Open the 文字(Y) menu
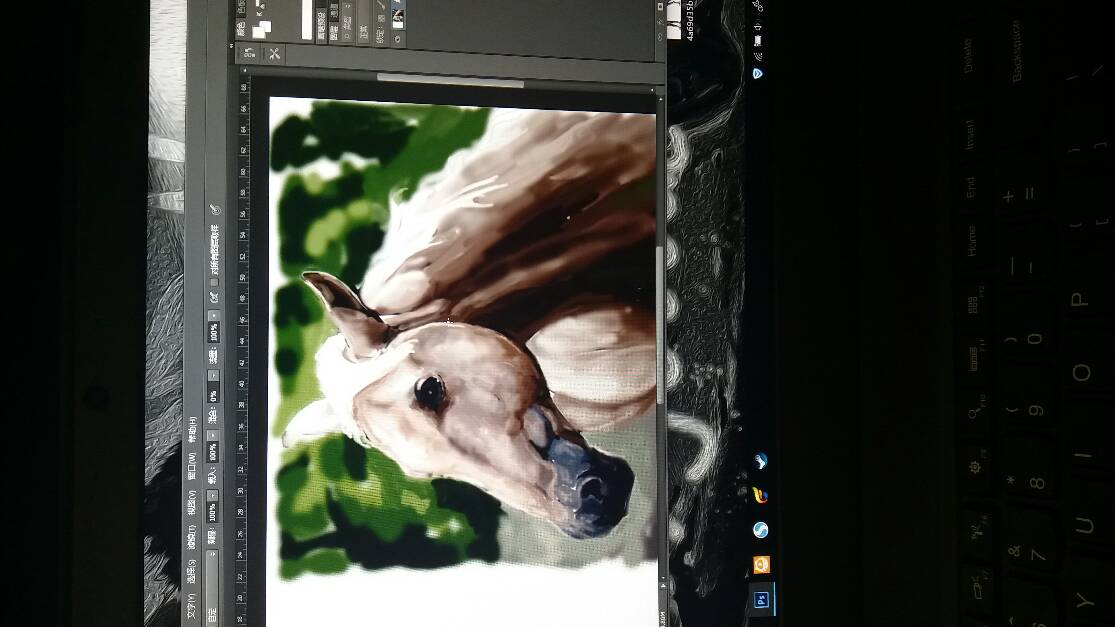Screen dimensions: 1115x627 [192, 606]
